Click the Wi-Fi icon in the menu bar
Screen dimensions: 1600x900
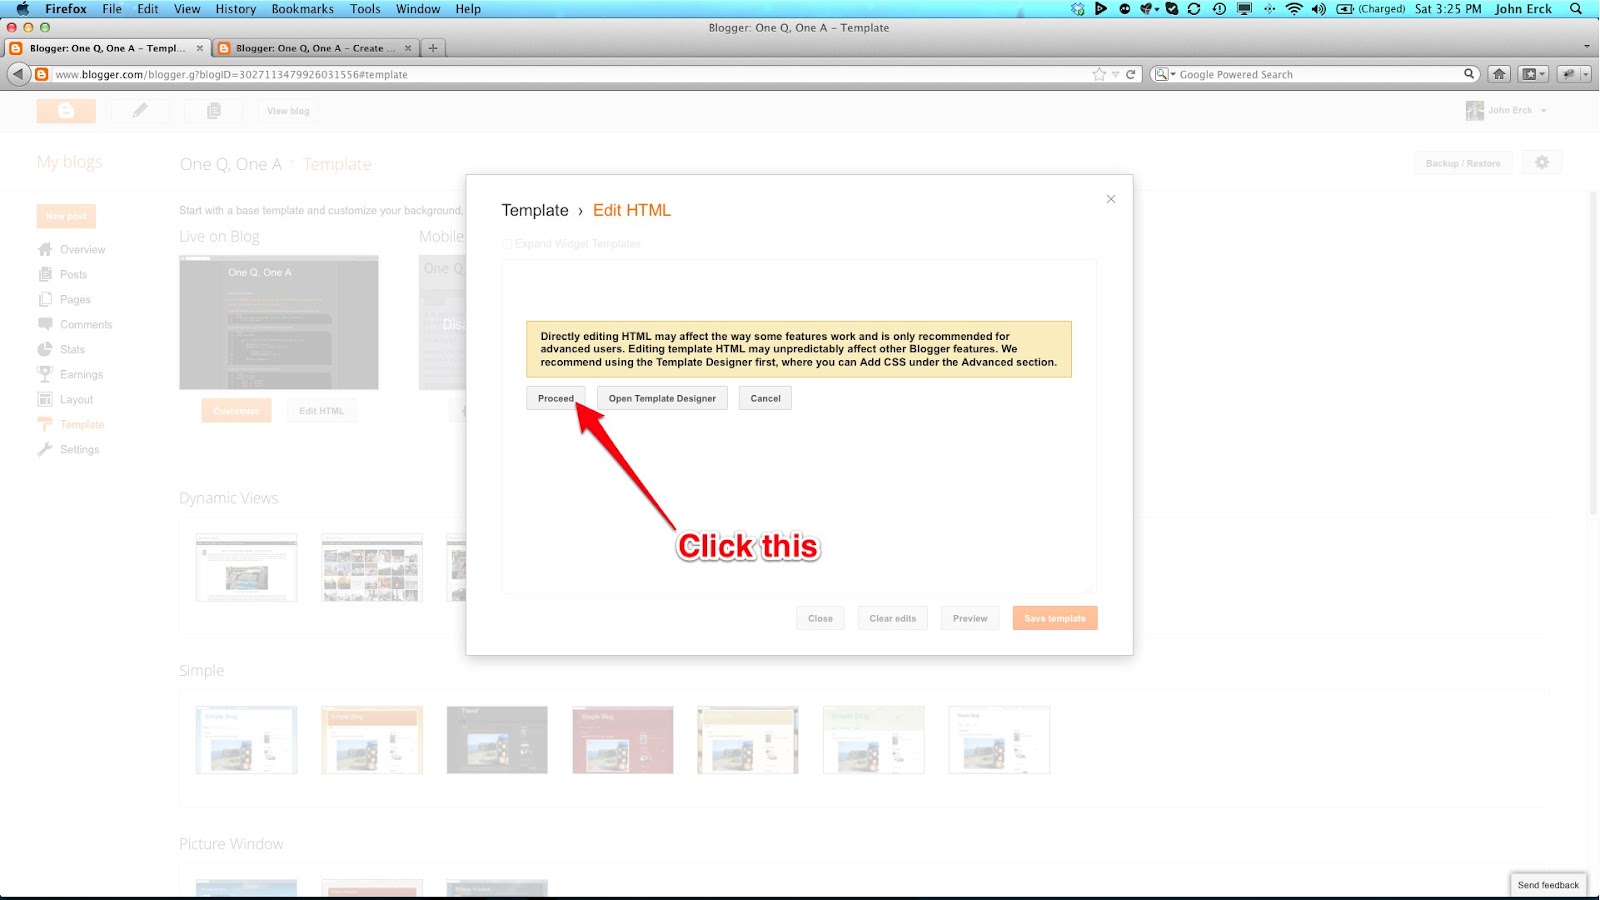point(1293,8)
